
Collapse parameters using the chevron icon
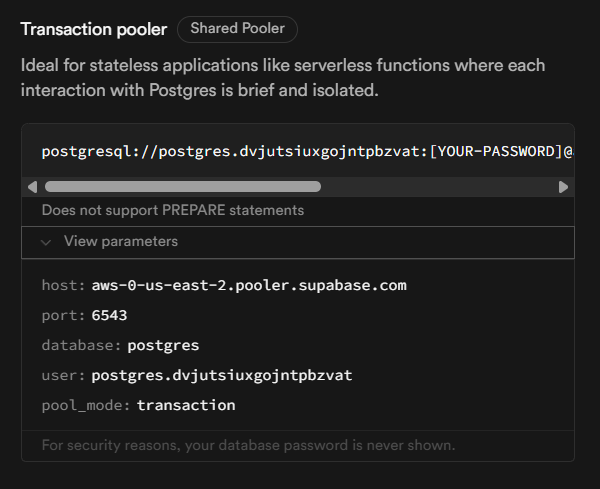[46, 242]
